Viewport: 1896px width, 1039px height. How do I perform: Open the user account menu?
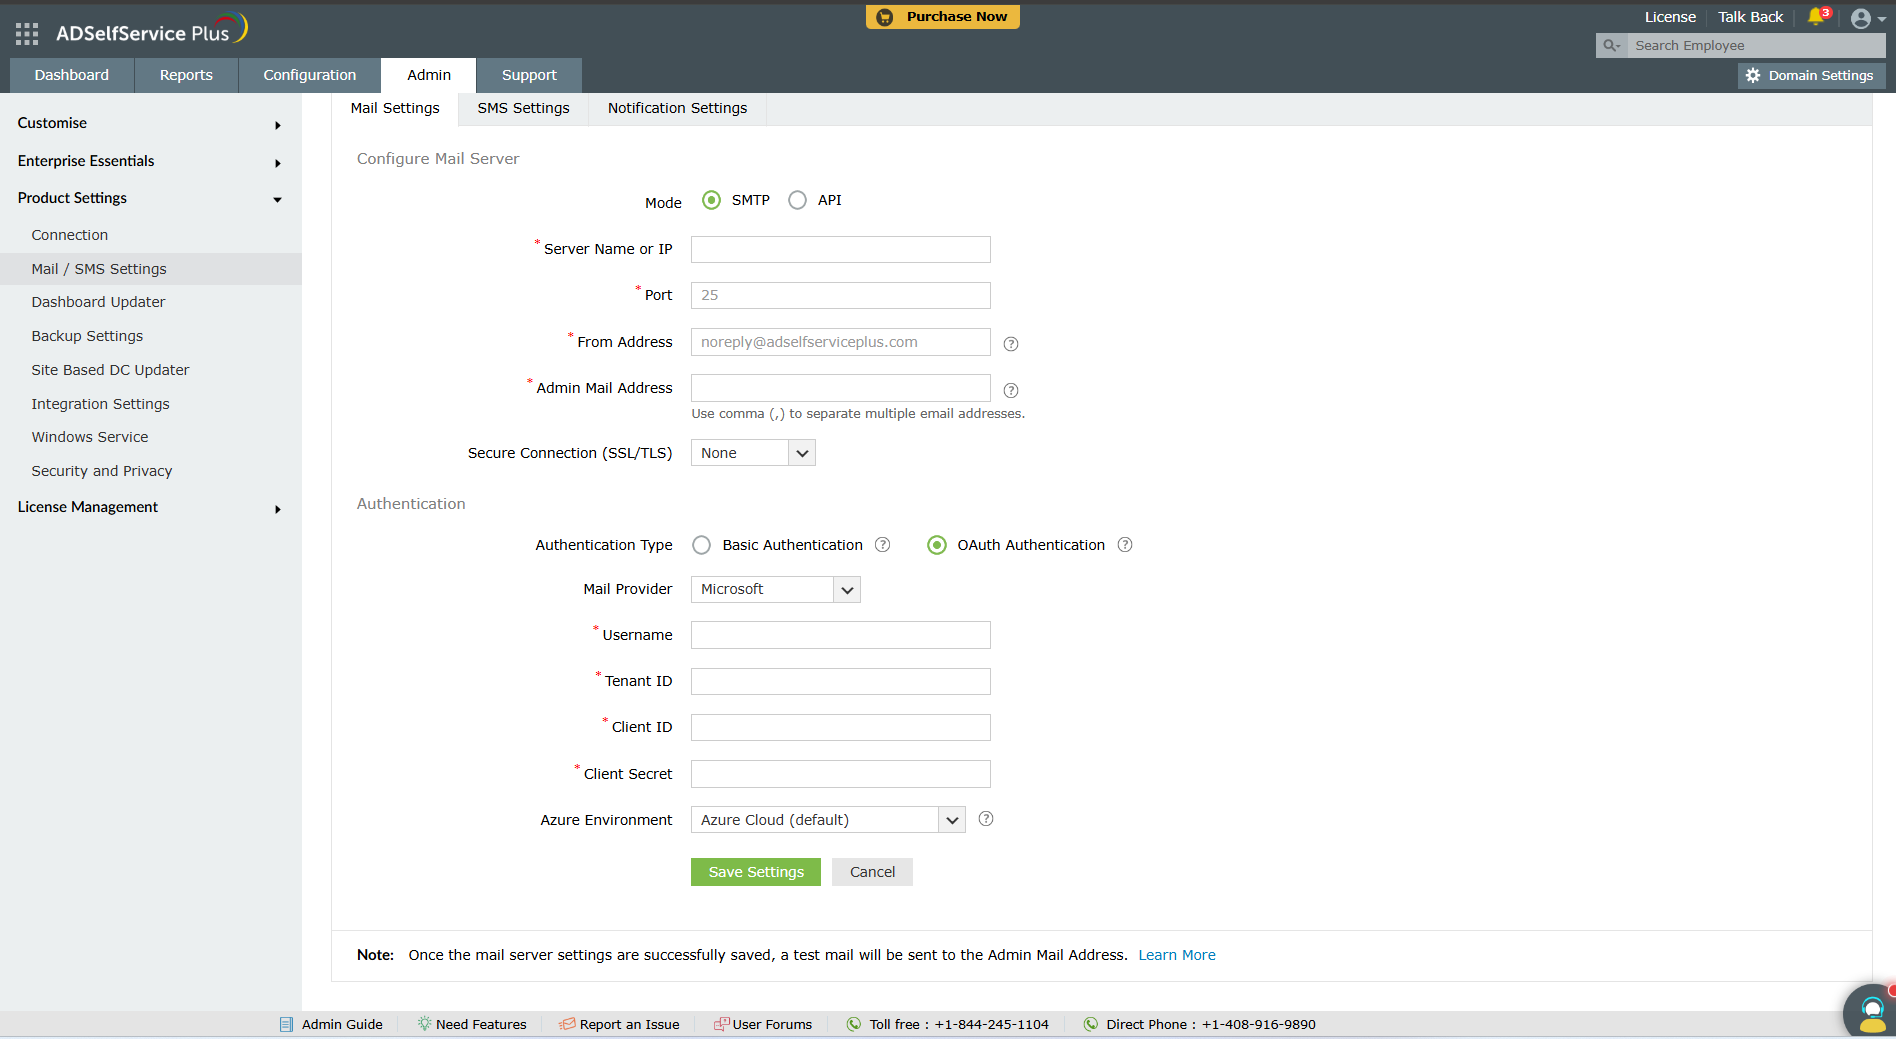(1861, 17)
